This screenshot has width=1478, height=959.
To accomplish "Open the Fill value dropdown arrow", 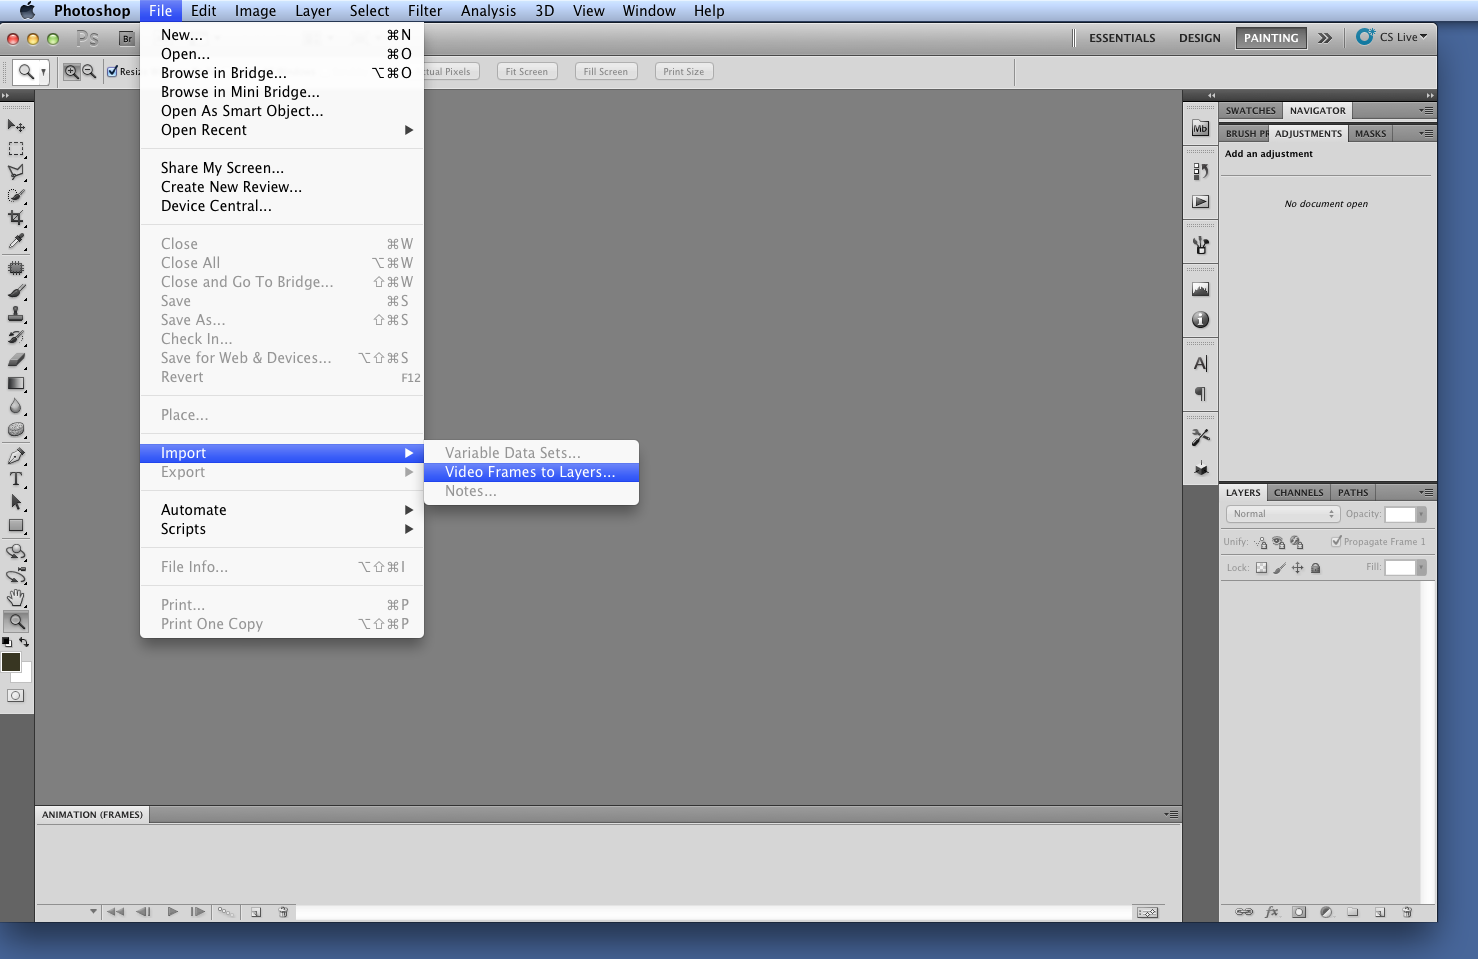I will coord(1421,568).
